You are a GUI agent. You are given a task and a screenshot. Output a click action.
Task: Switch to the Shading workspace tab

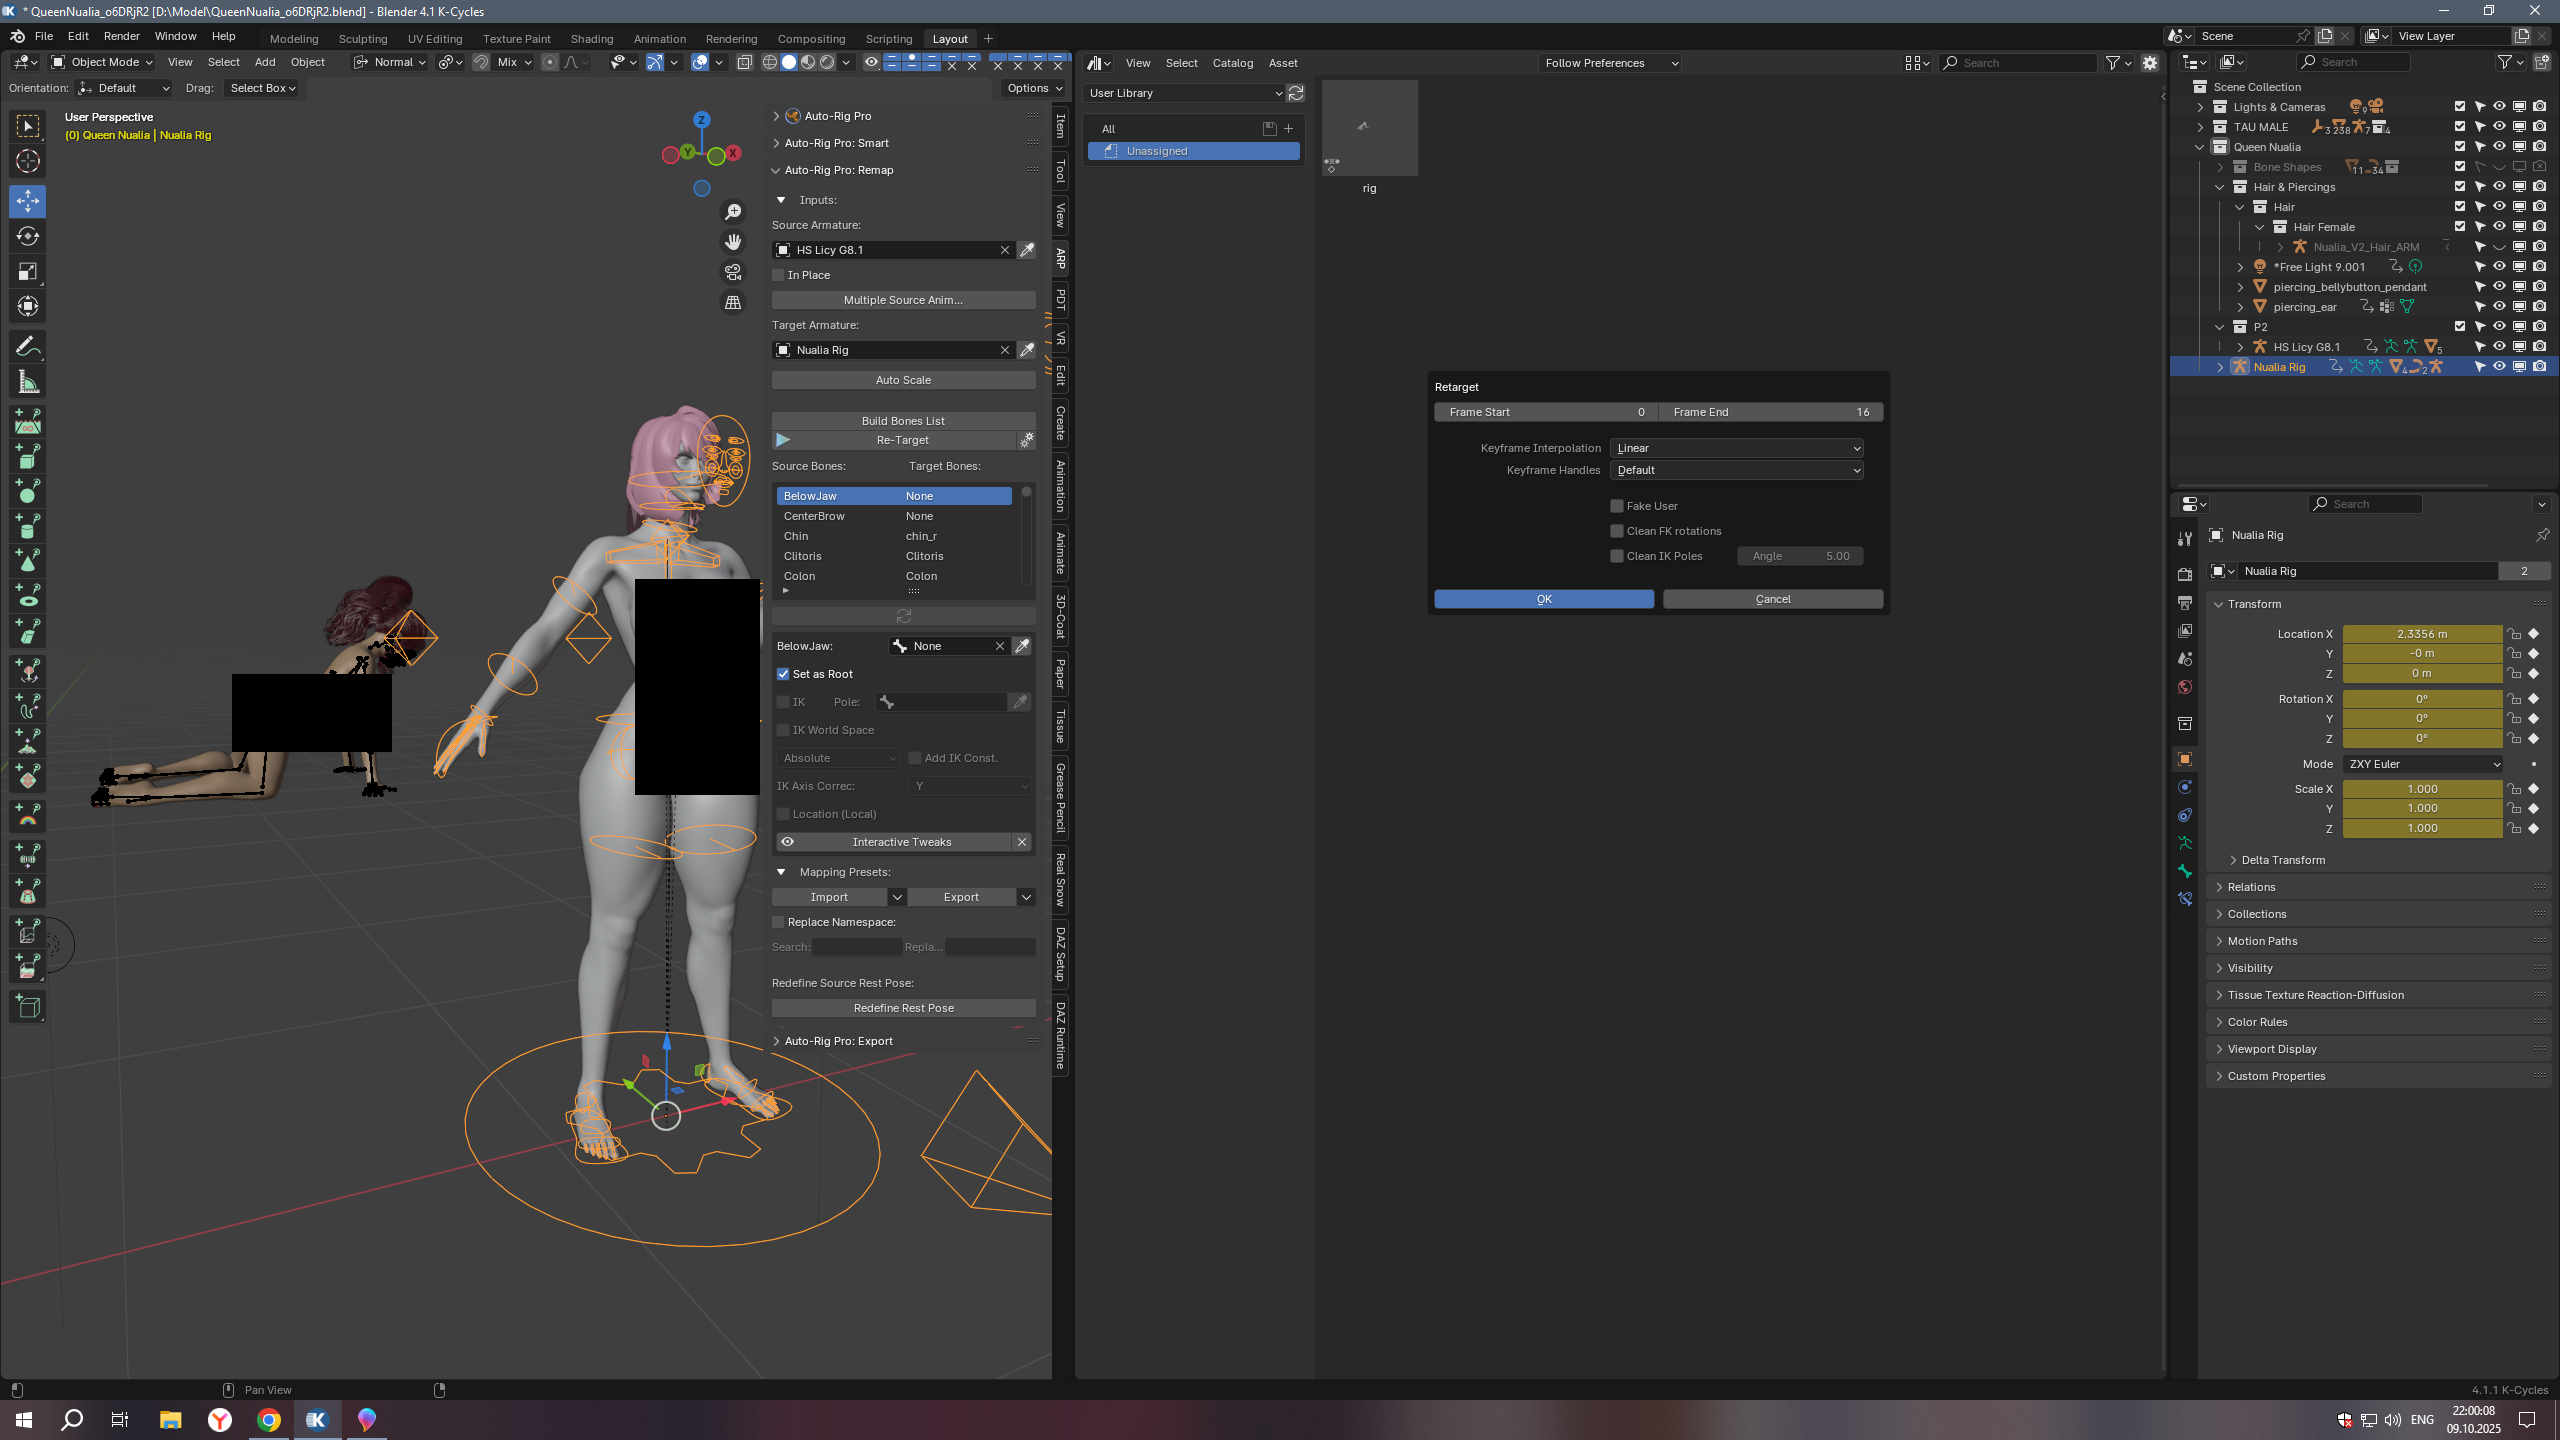tap(592, 39)
